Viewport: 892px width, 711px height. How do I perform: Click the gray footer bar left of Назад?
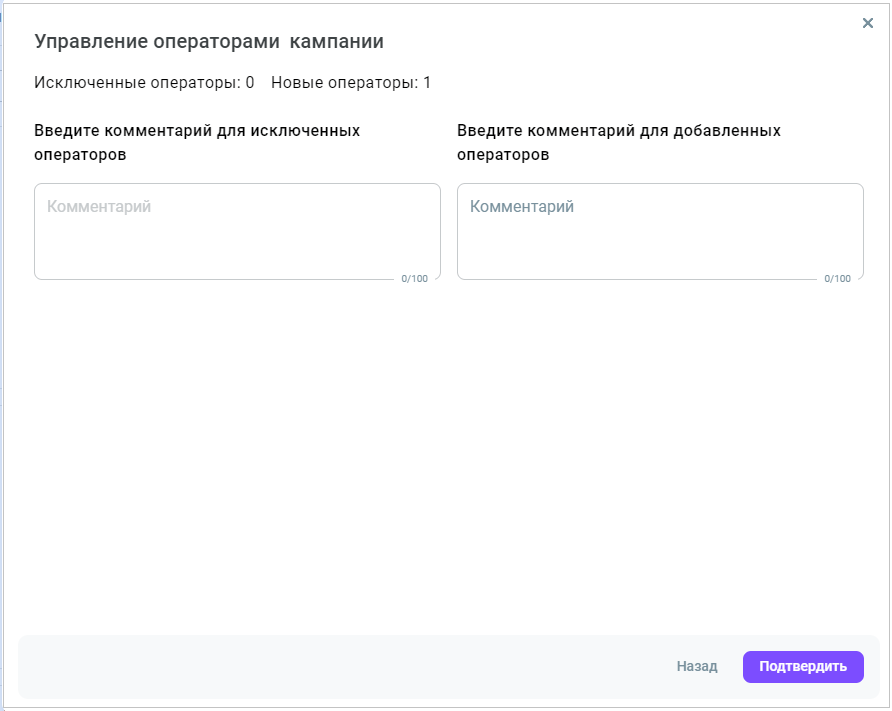click(x=340, y=667)
